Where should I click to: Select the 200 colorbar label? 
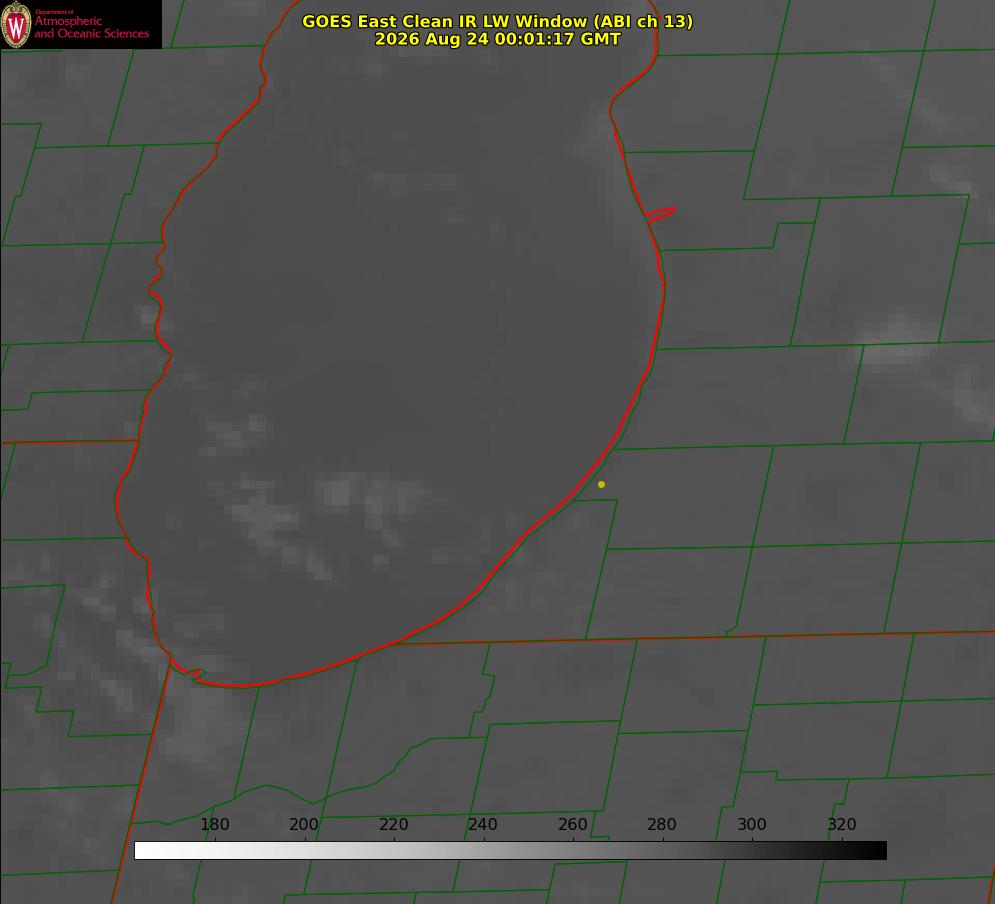pyautogui.click(x=303, y=824)
